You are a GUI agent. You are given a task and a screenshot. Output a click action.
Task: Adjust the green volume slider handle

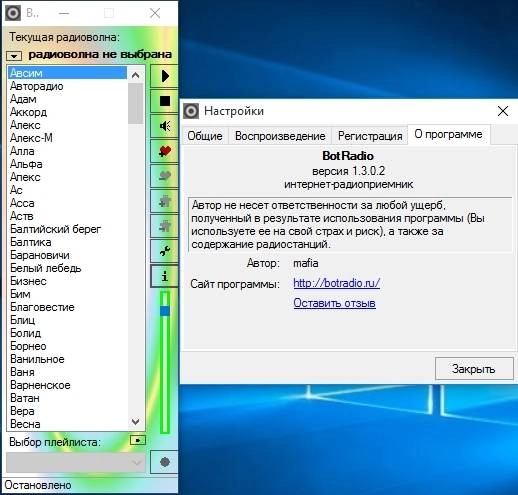click(165, 311)
